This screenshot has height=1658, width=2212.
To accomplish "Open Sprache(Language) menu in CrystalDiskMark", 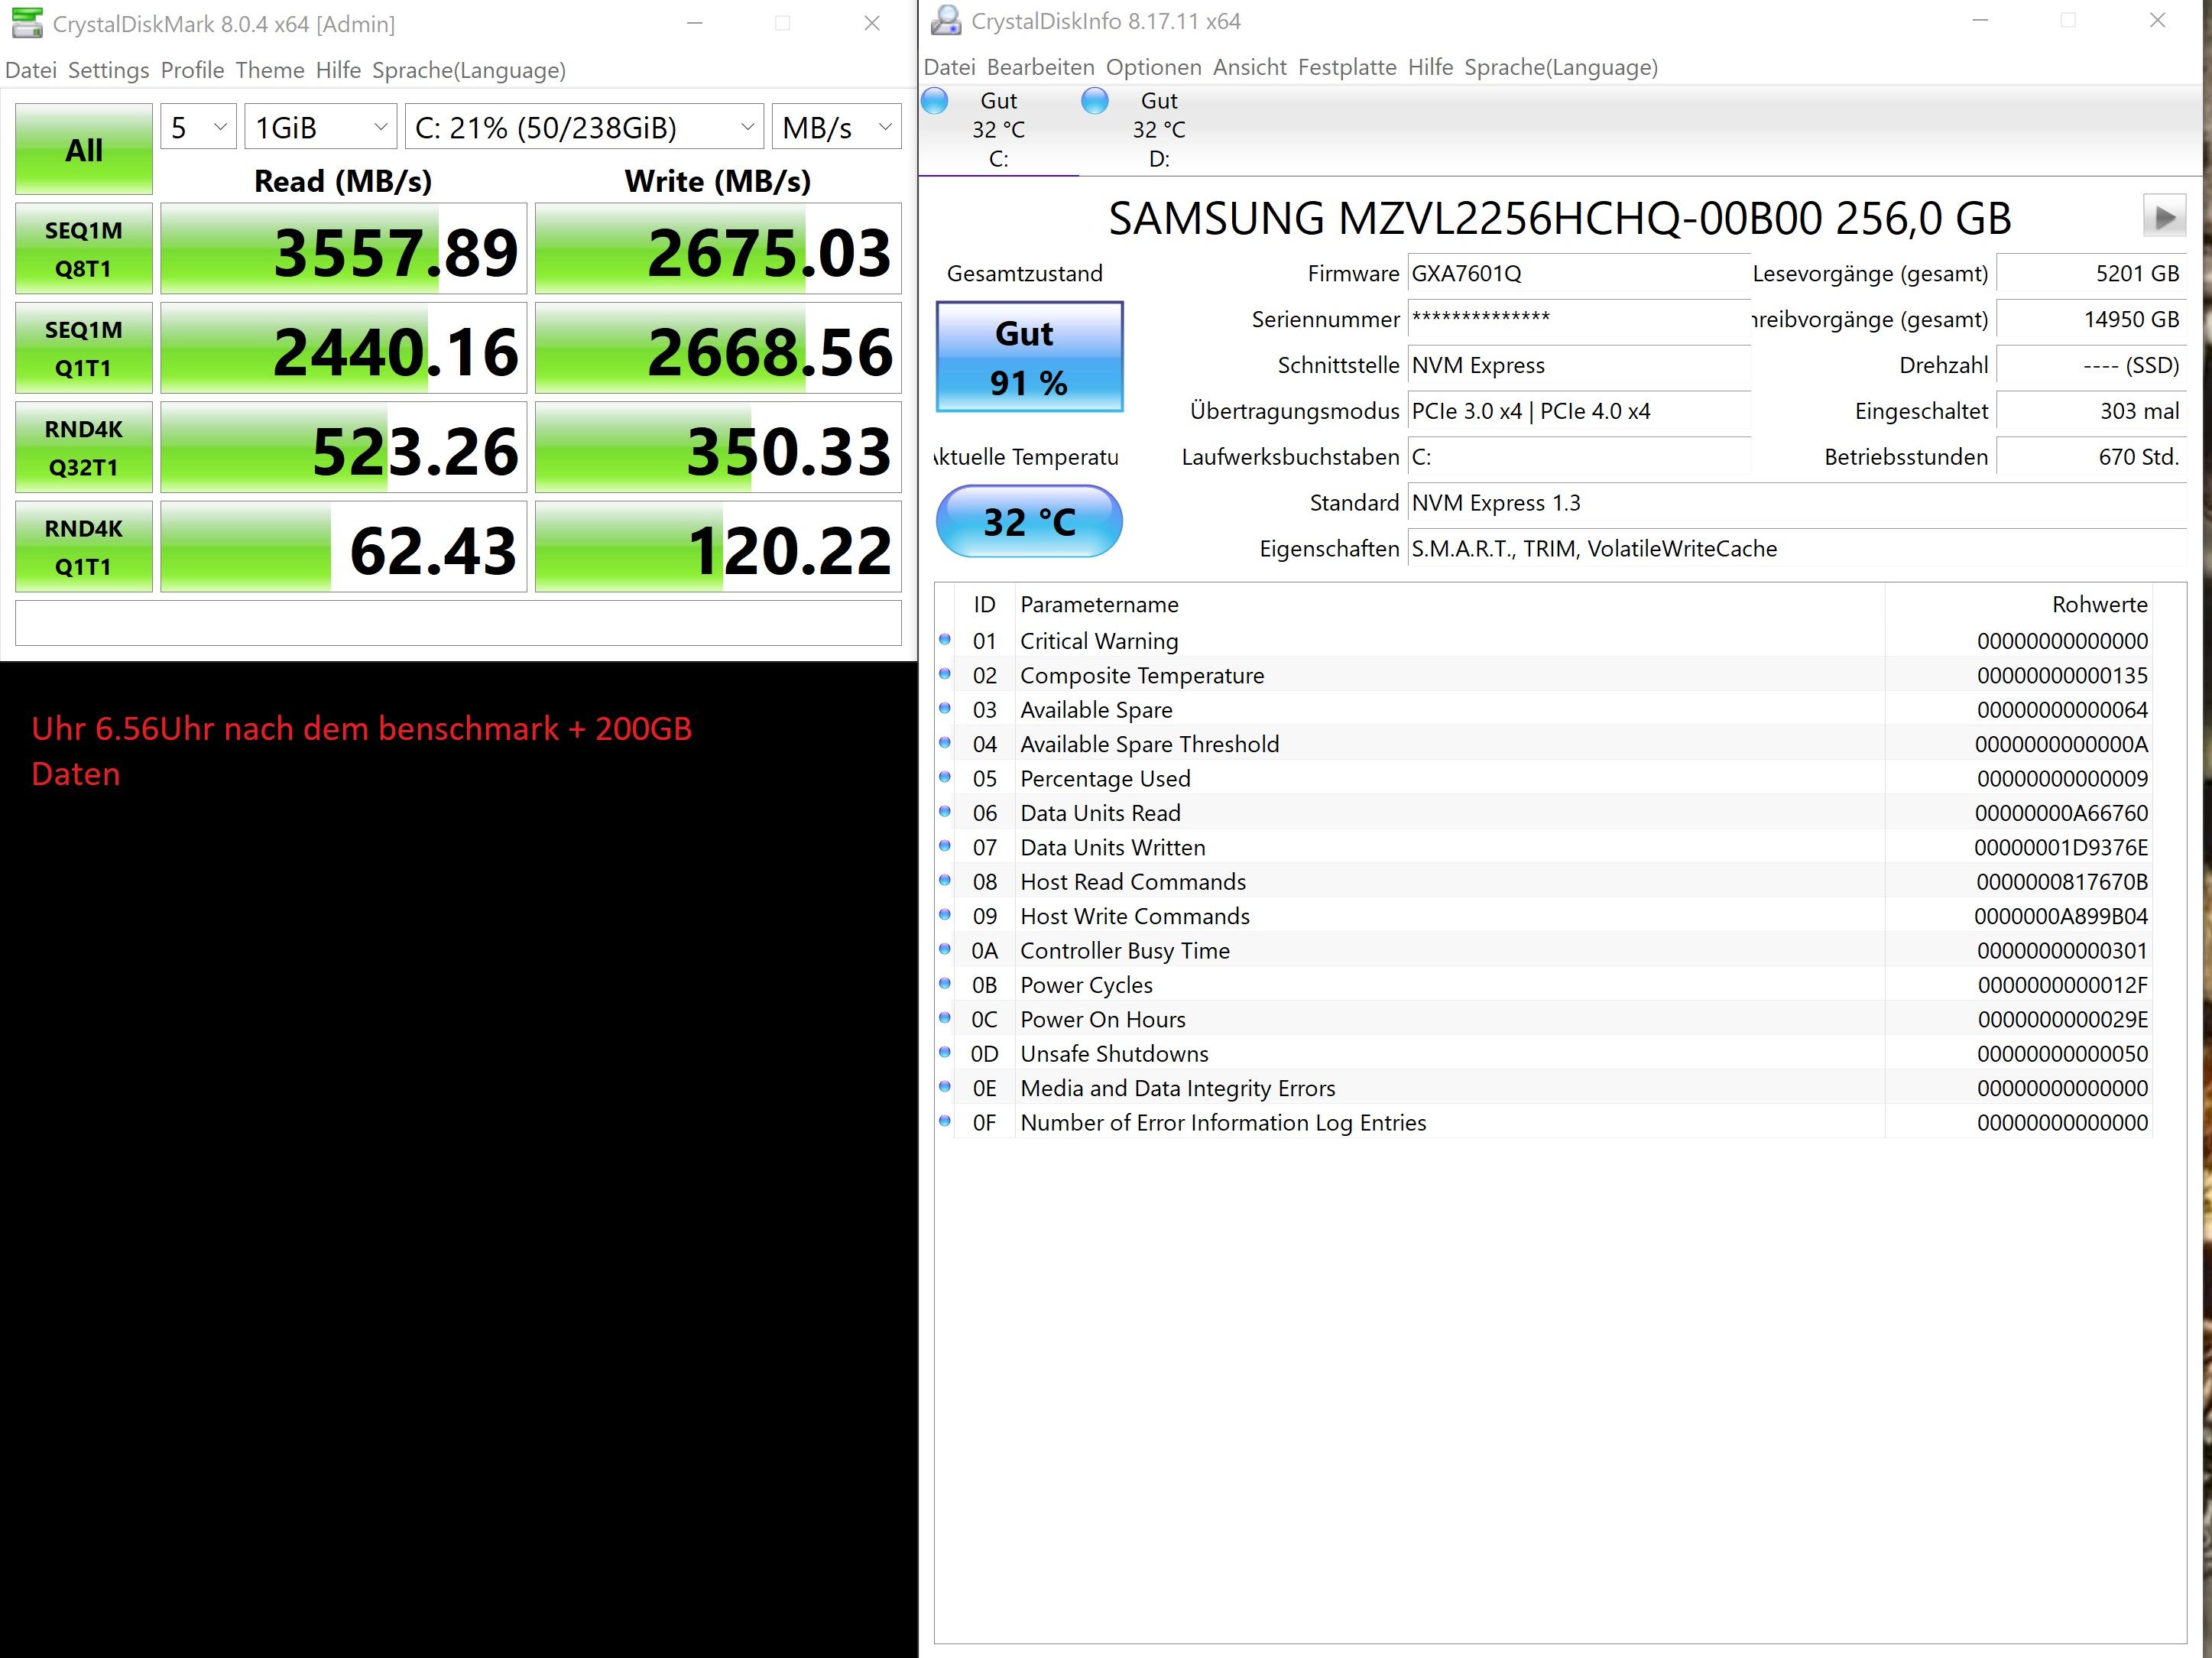I will click(469, 70).
